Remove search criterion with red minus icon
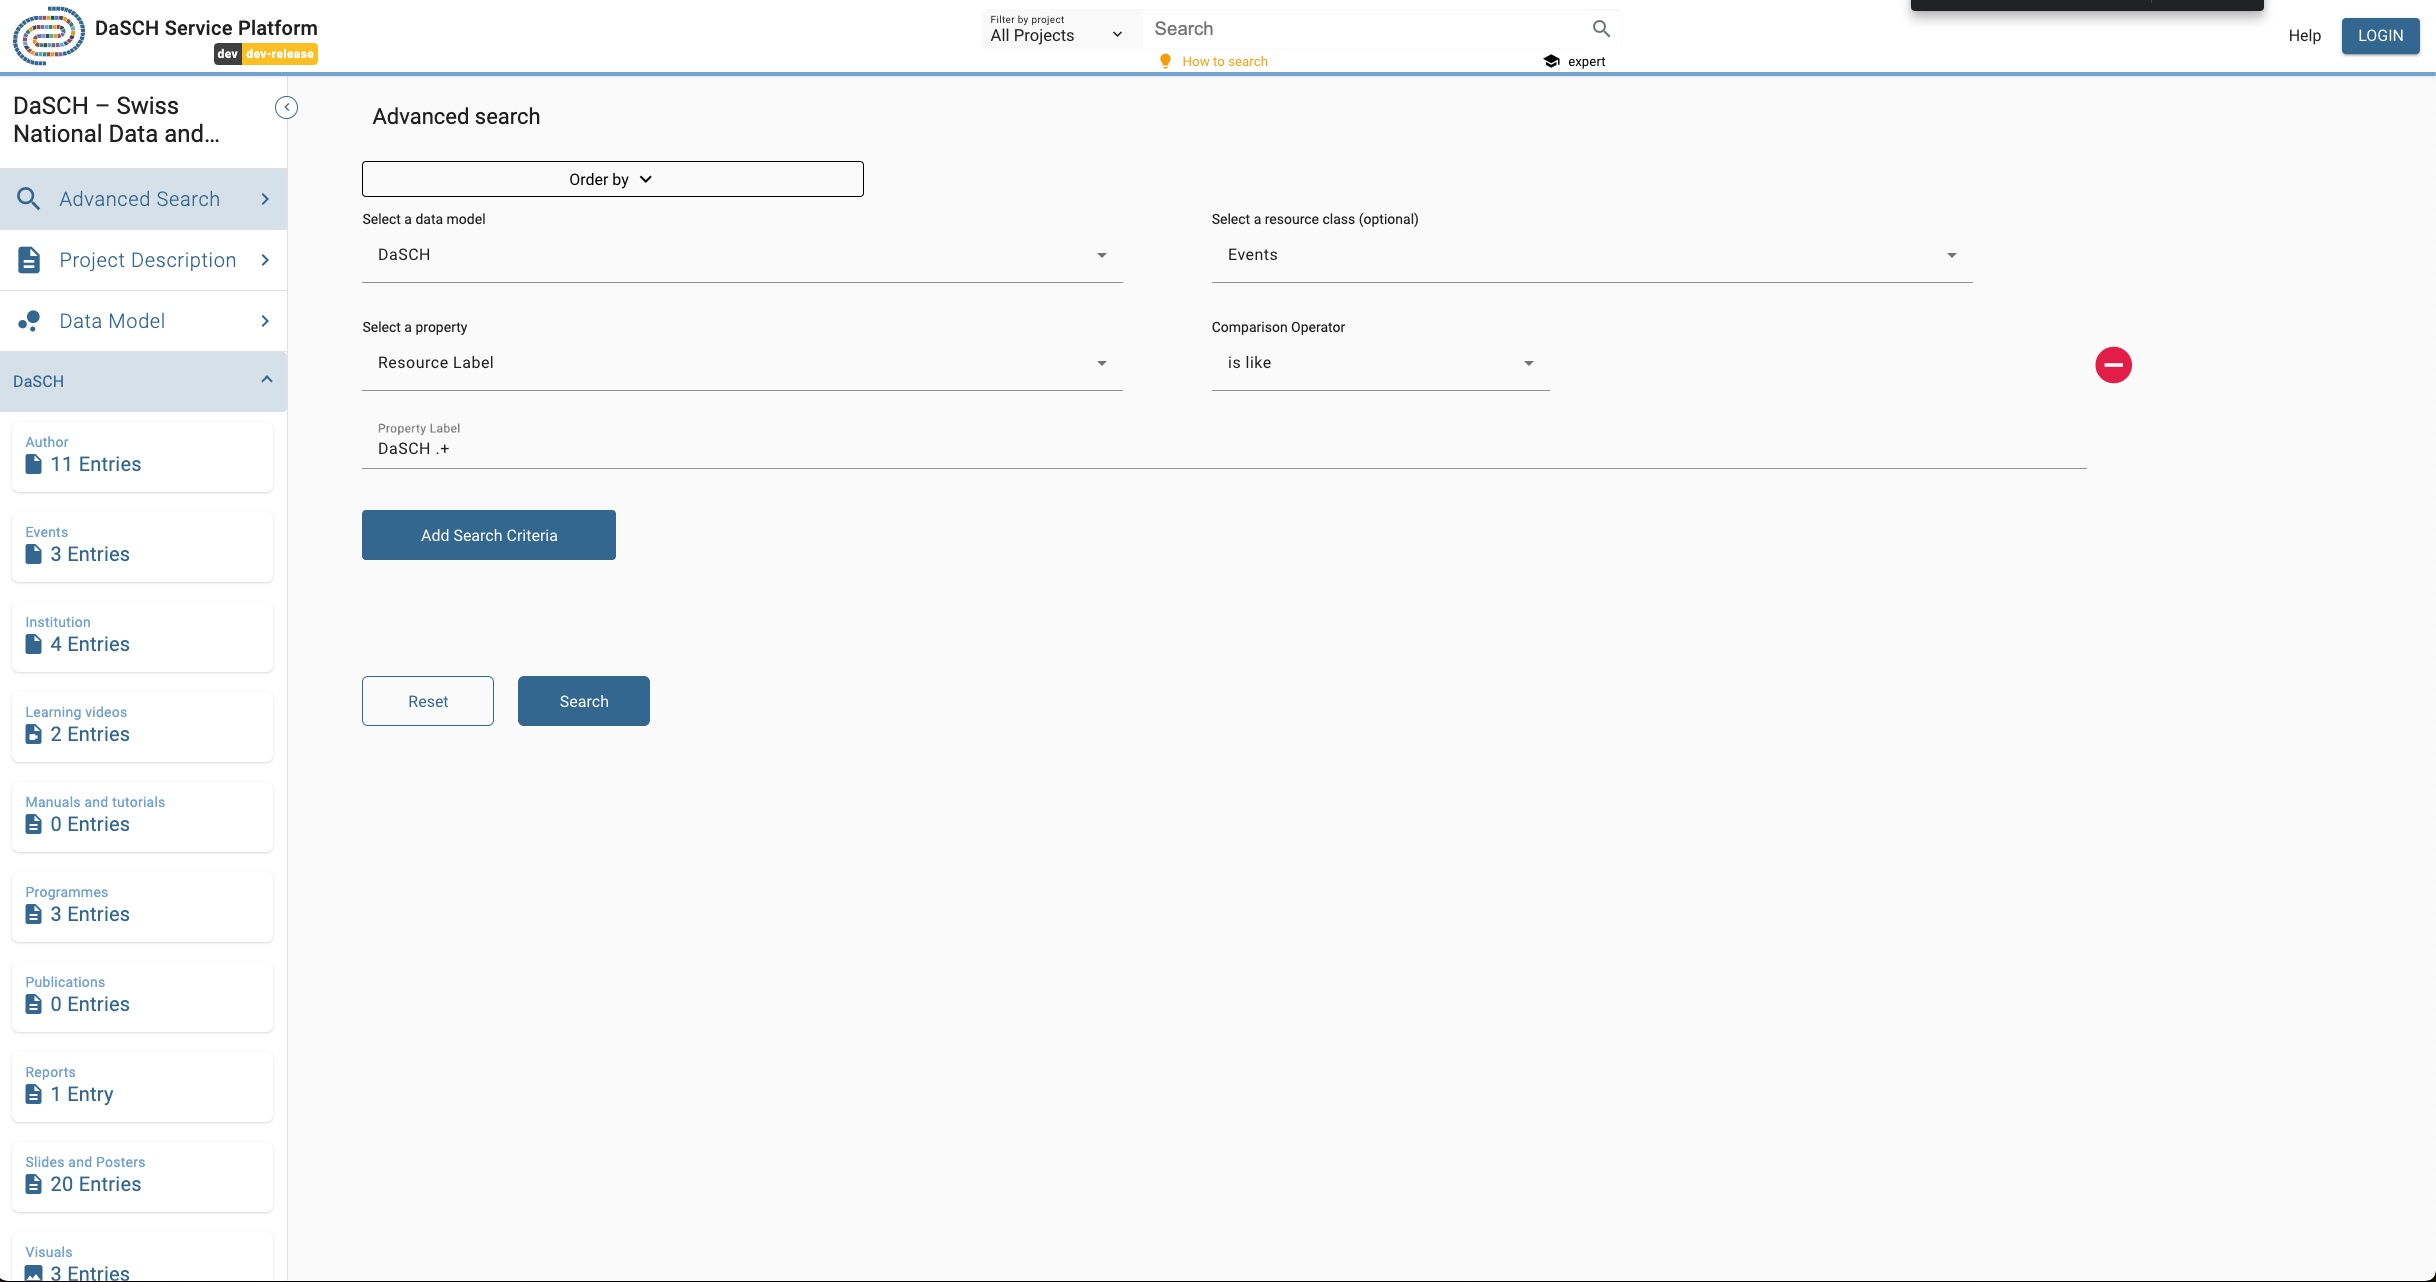 (2113, 365)
